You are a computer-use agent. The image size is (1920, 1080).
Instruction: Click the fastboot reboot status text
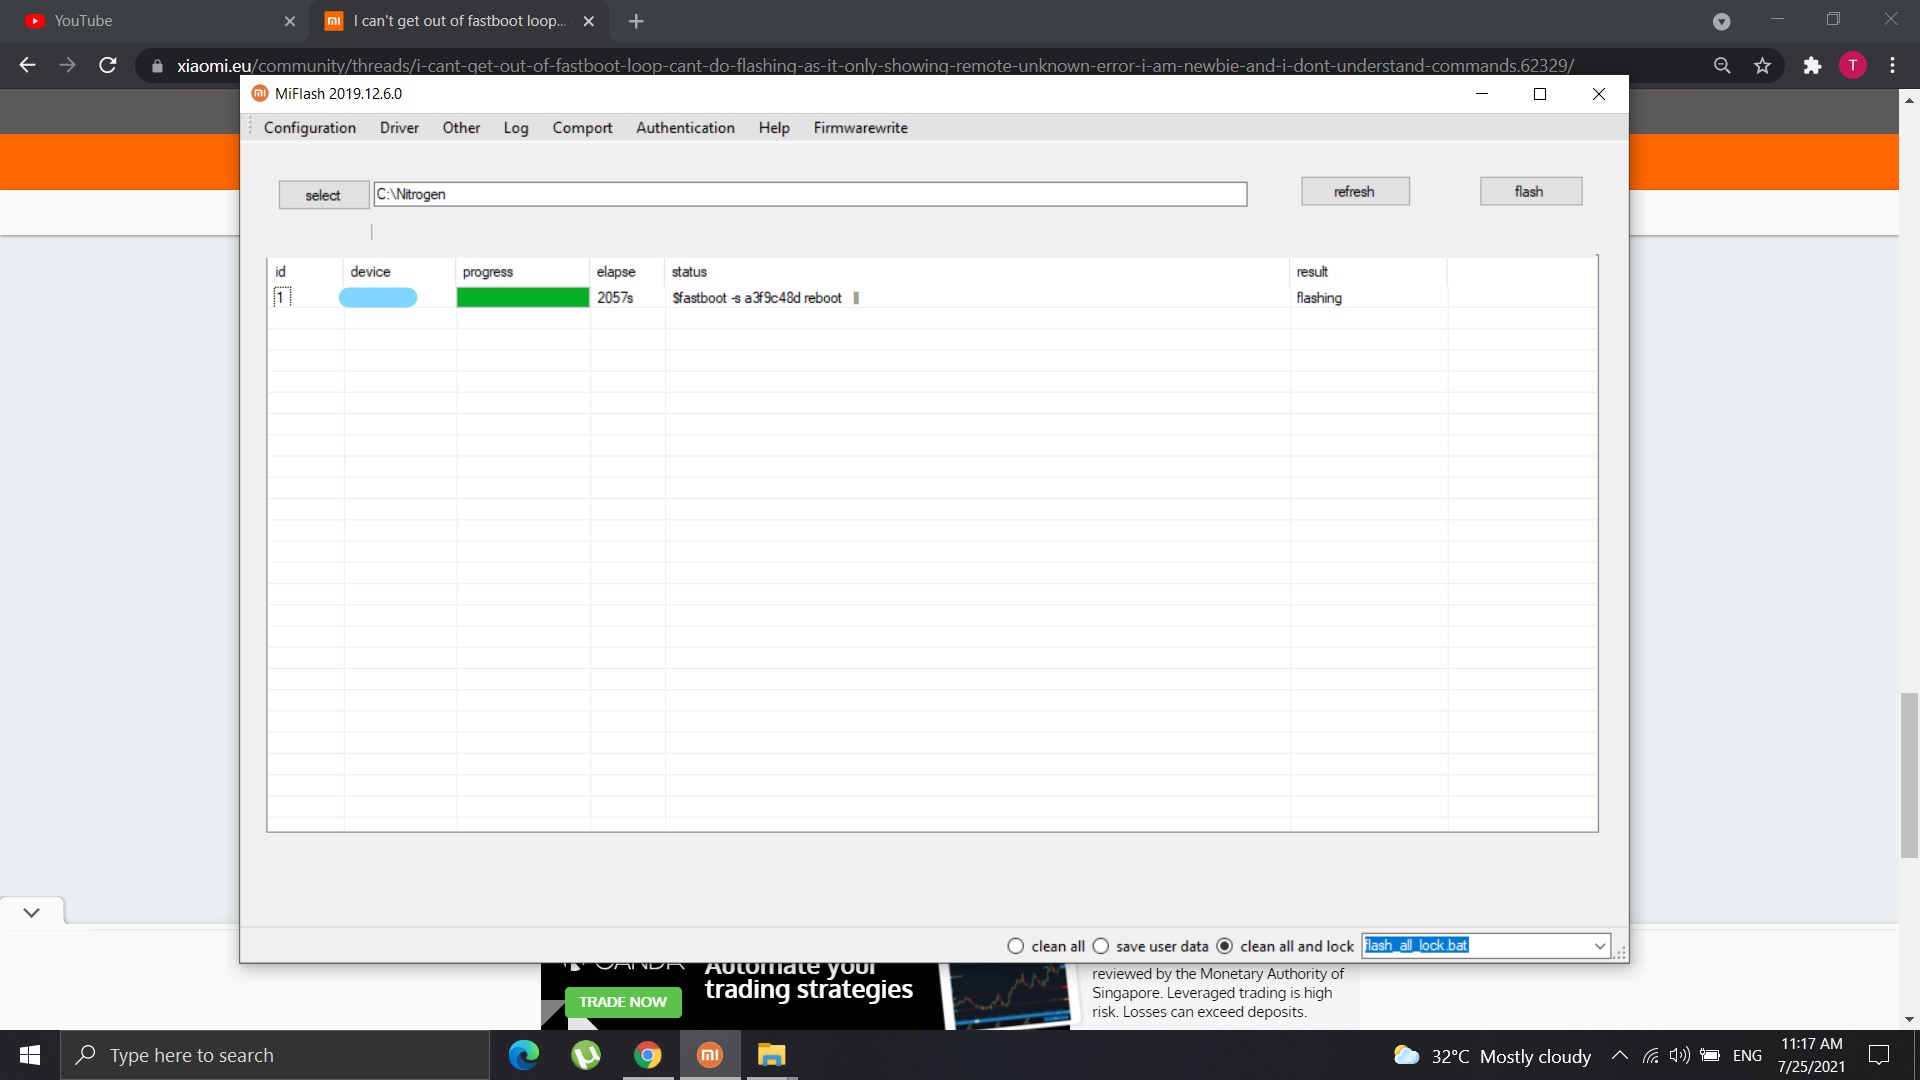point(757,298)
